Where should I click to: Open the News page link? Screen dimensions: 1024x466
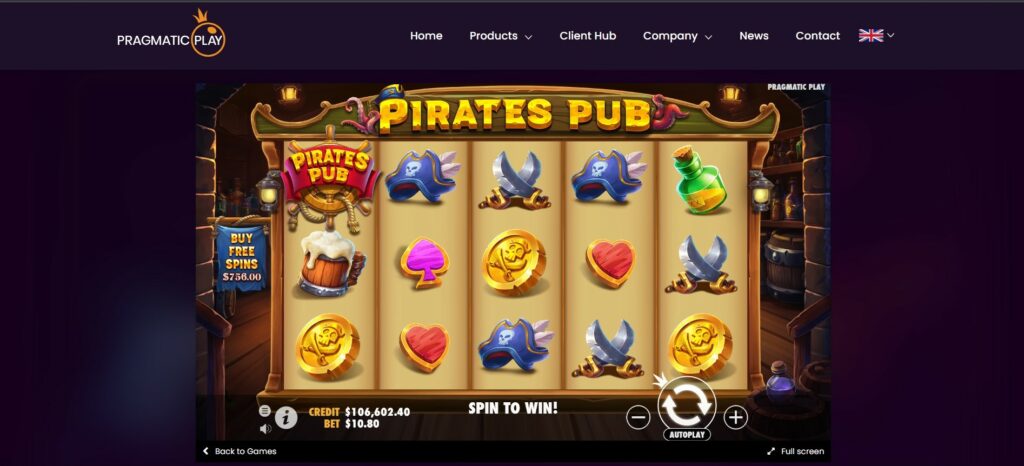tap(754, 36)
